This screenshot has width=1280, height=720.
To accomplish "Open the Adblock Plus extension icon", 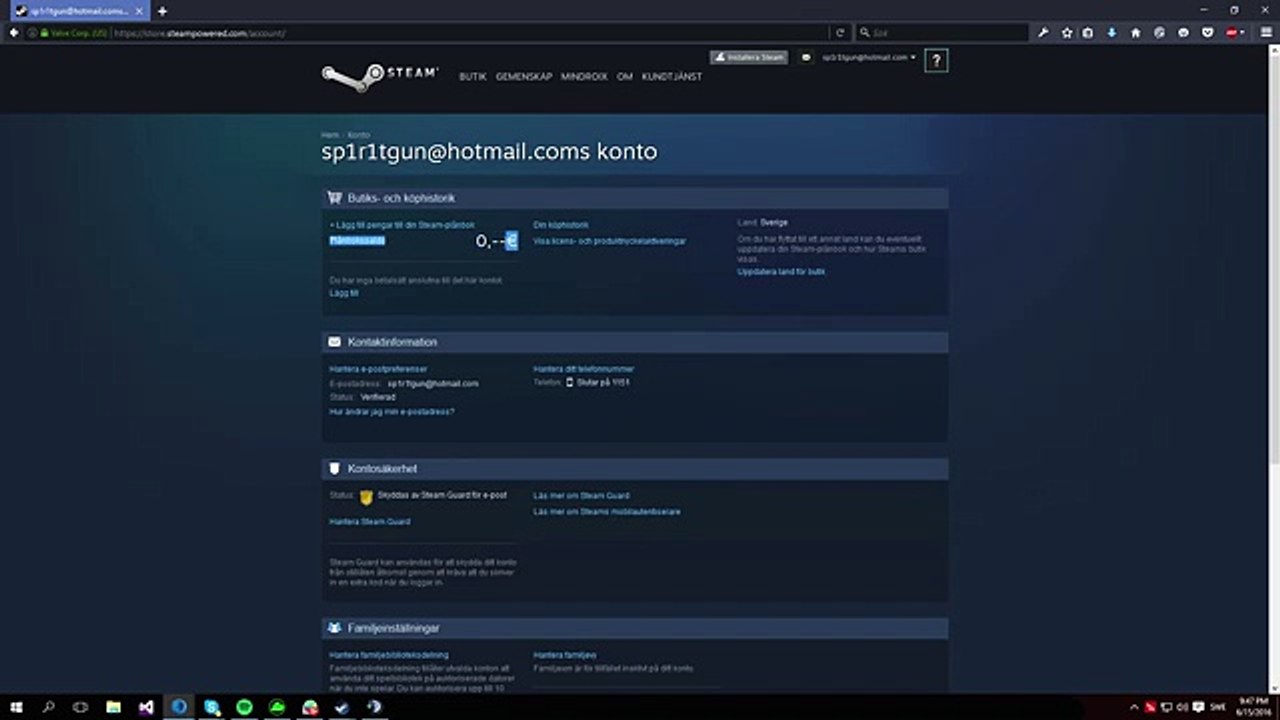I will (x=1233, y=33).
